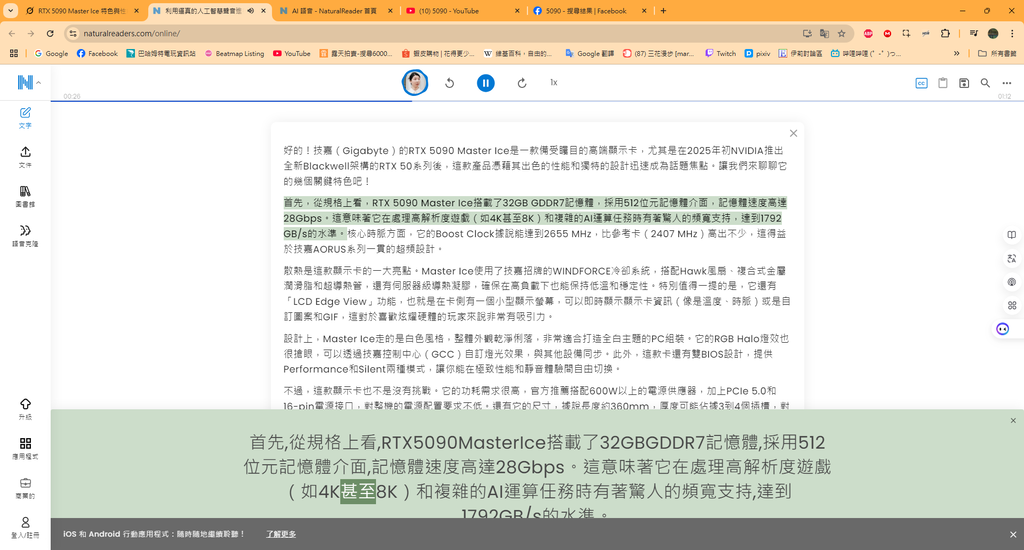The height and width of the screenshot is (550, 1024).
Task: Open the Facebook bookmark
Action: coord(97,54)
